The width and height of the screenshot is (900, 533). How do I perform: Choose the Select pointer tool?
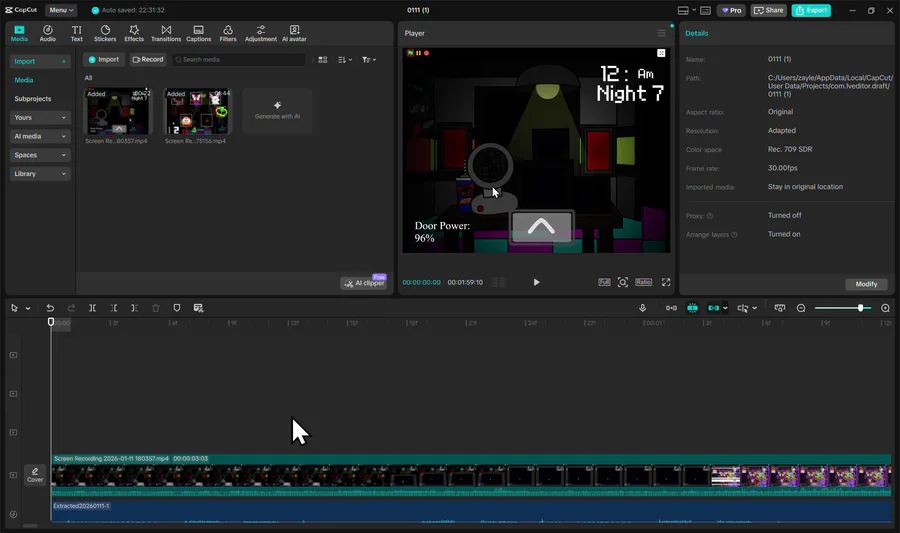pos(14,308)
